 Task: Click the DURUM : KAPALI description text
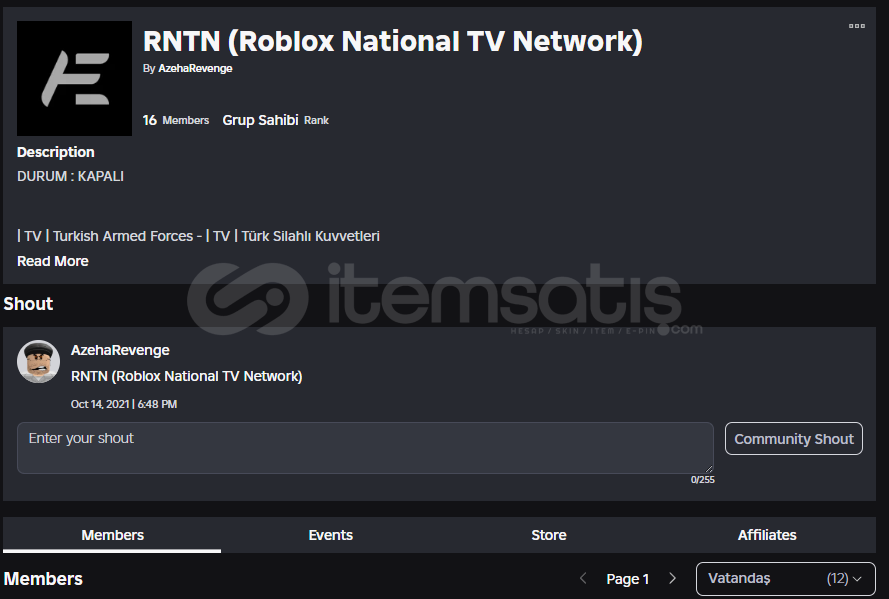click(70, 176)
